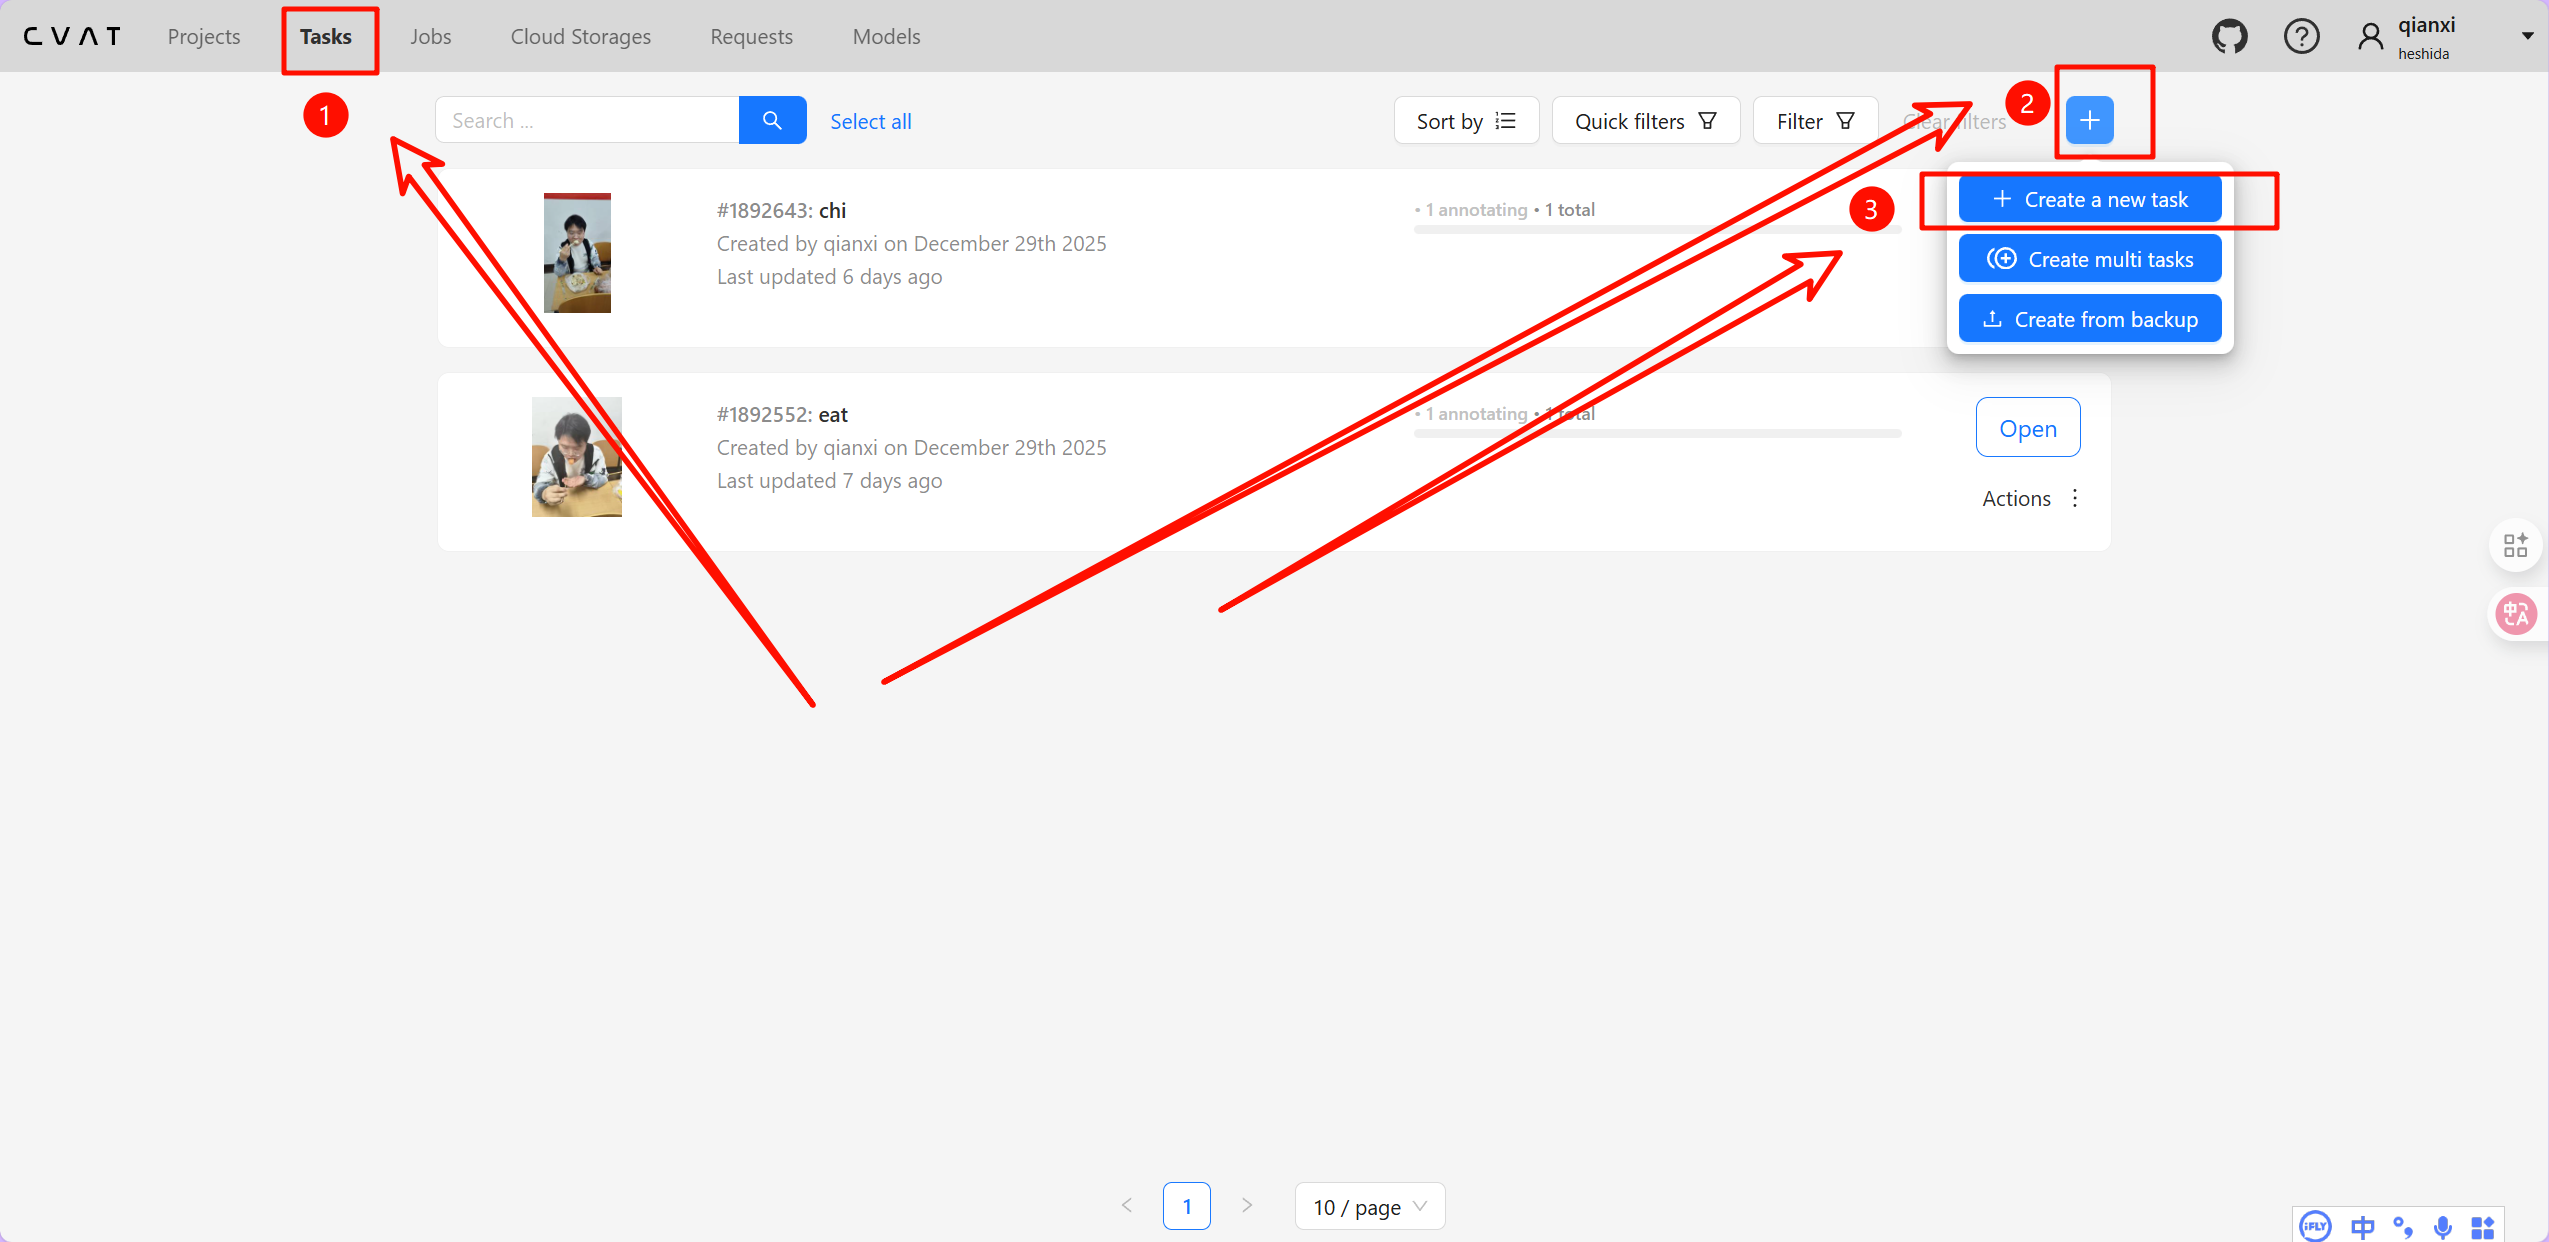Click the Select all link

pyautogui.click(x=870, y=122)
